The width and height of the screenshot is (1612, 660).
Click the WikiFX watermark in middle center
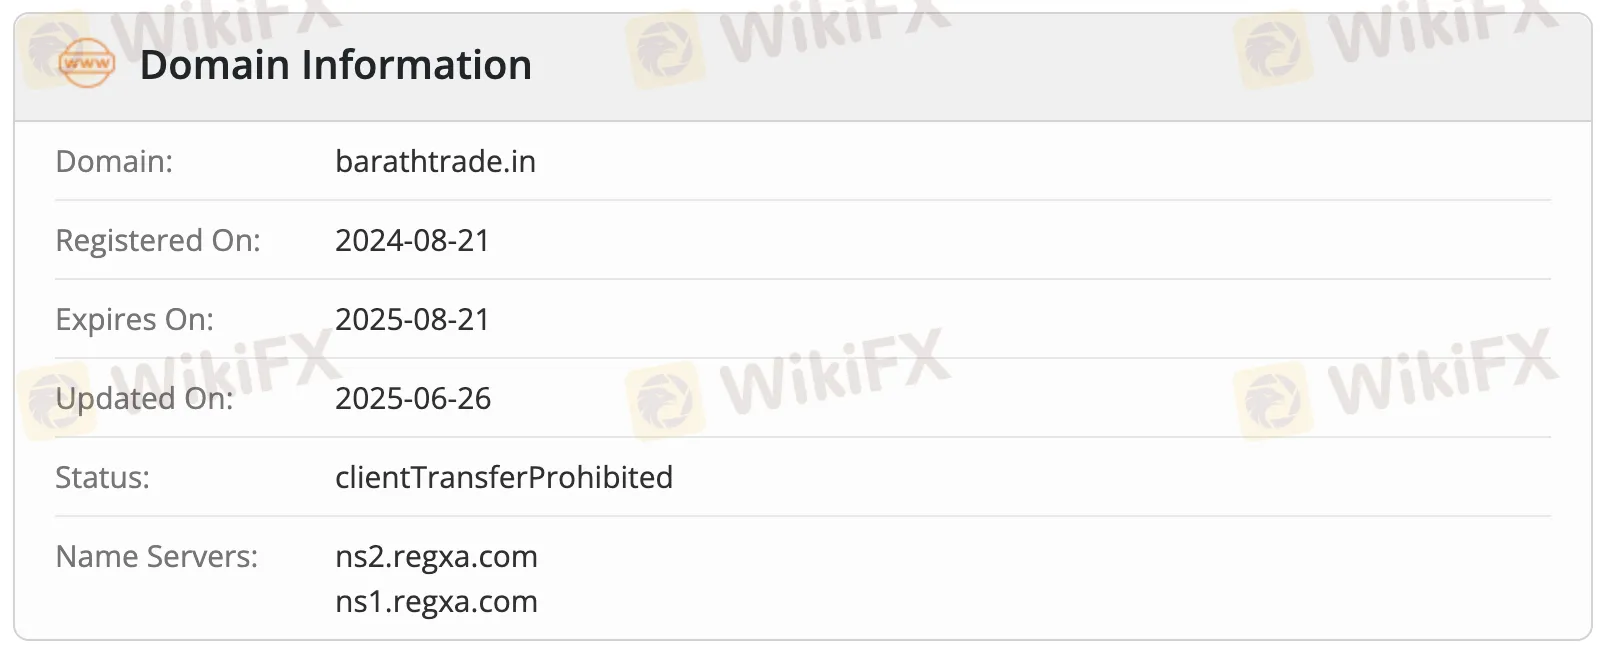(787, 382)
